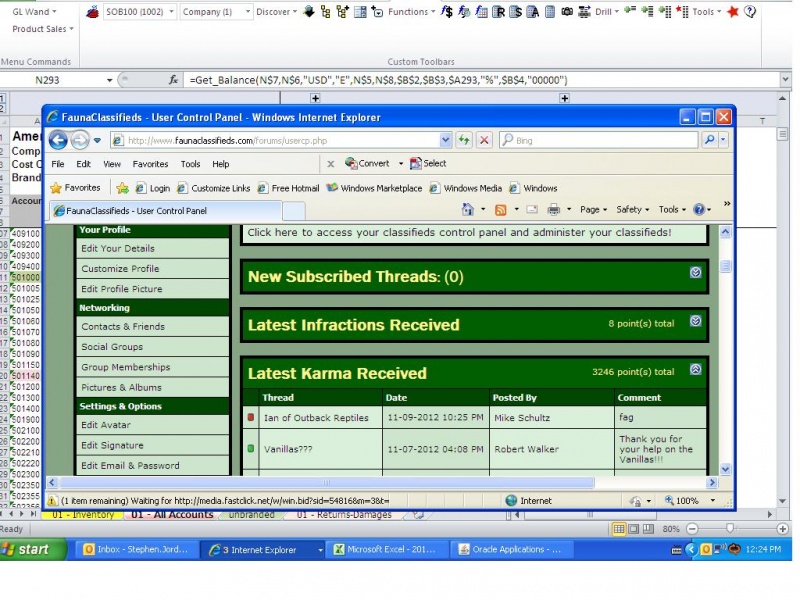Click the black down-arrow icon after Discover
The width and height of the screenshot is (800, 600).
tap(308, 12)
